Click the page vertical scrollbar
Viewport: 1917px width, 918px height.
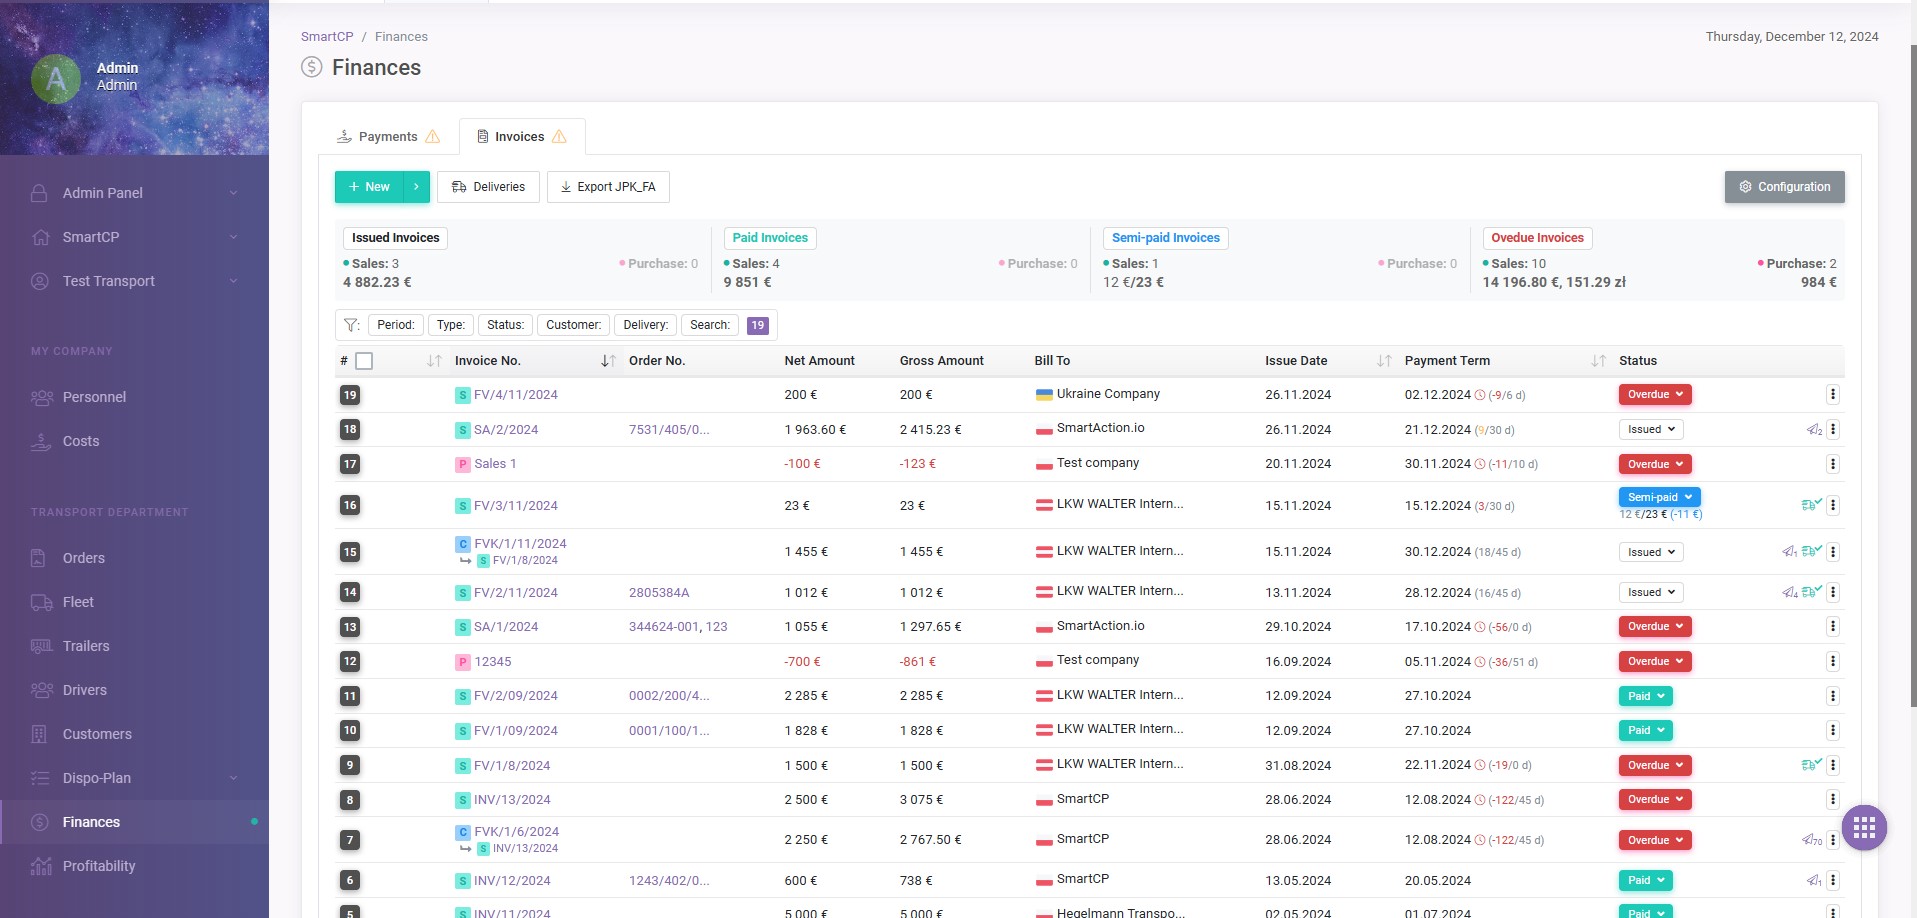[1912, 375]
